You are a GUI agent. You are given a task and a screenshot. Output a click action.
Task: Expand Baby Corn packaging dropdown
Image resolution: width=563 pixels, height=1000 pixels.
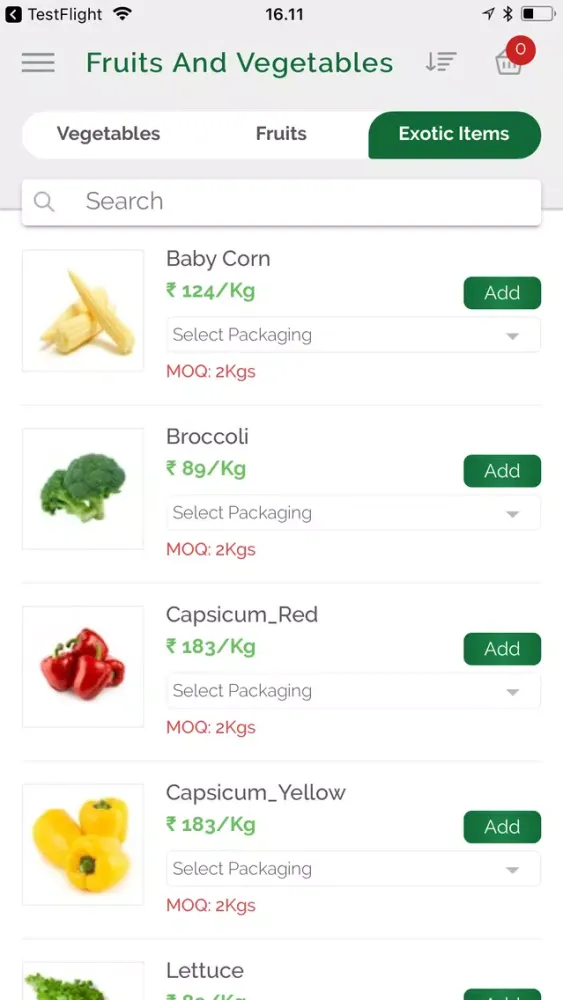pyautogui.click(x=353, y=335)
